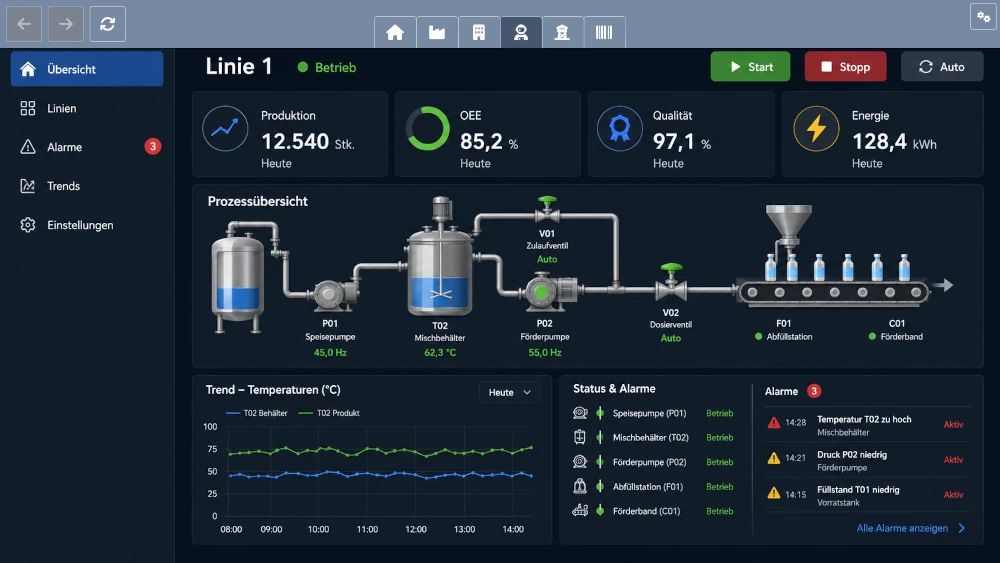Switch the line to Auto mode

click(941, 66)
